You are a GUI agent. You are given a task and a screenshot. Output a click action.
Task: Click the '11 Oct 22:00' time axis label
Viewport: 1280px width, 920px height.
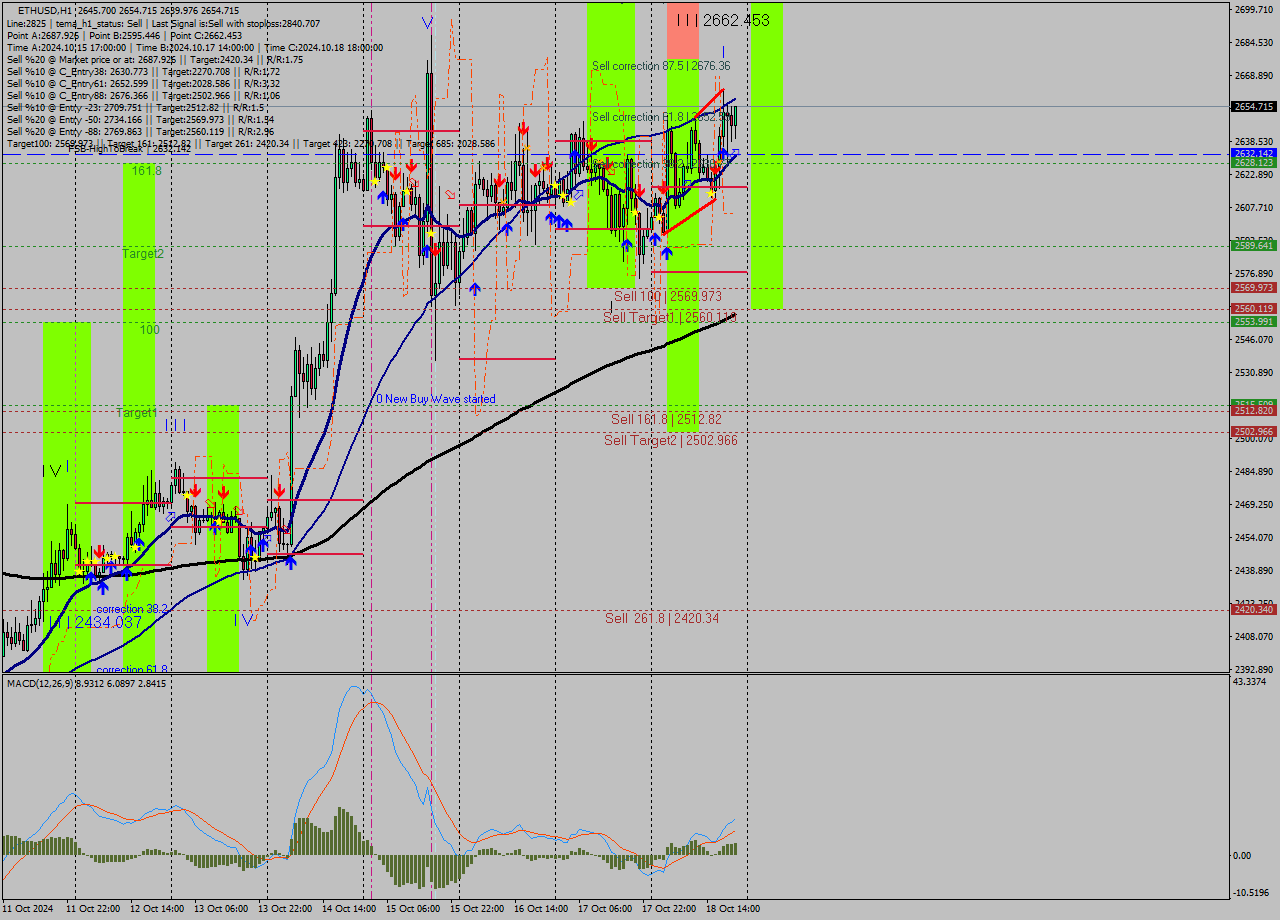(x=94, y=909)
